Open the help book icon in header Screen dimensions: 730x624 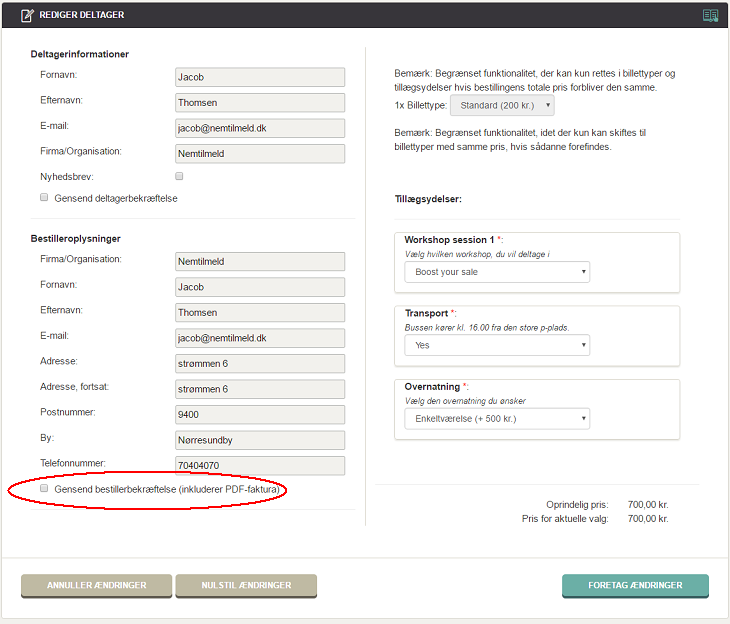(710, 15)
